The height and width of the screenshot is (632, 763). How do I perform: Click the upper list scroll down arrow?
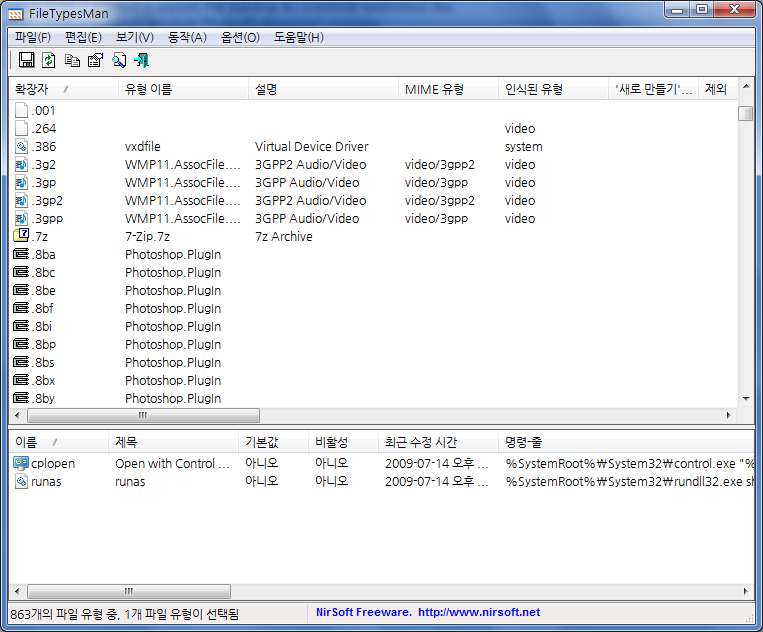tap(745, 398)
